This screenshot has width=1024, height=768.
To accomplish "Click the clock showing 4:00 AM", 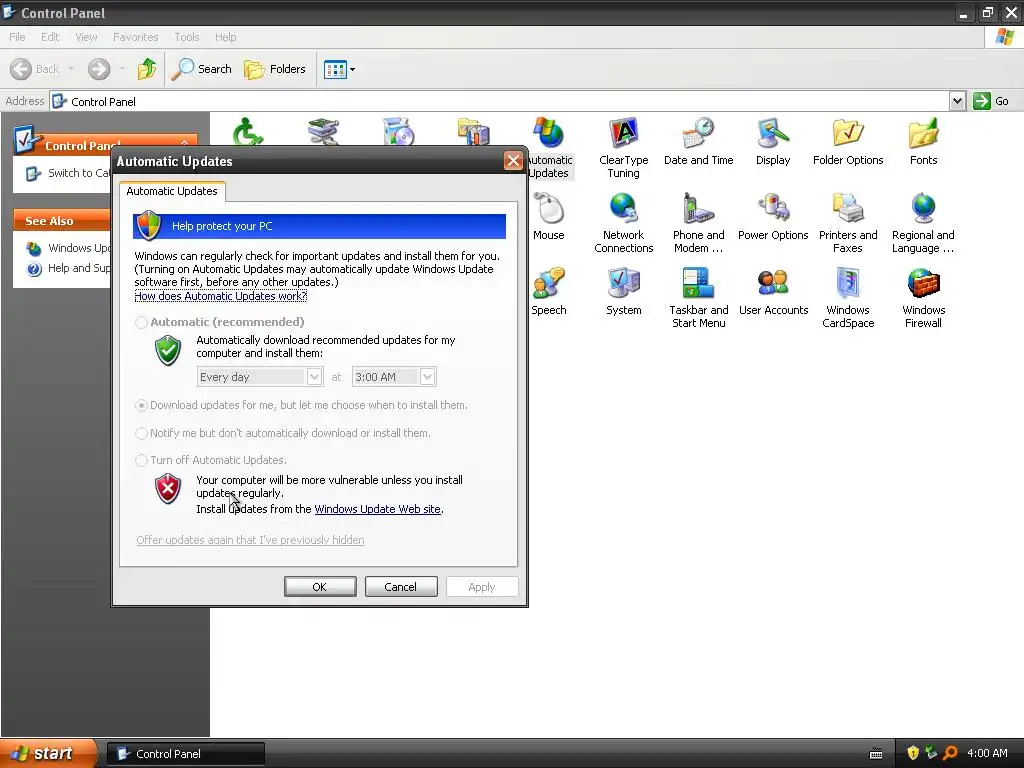I will [x=987, y=753].
